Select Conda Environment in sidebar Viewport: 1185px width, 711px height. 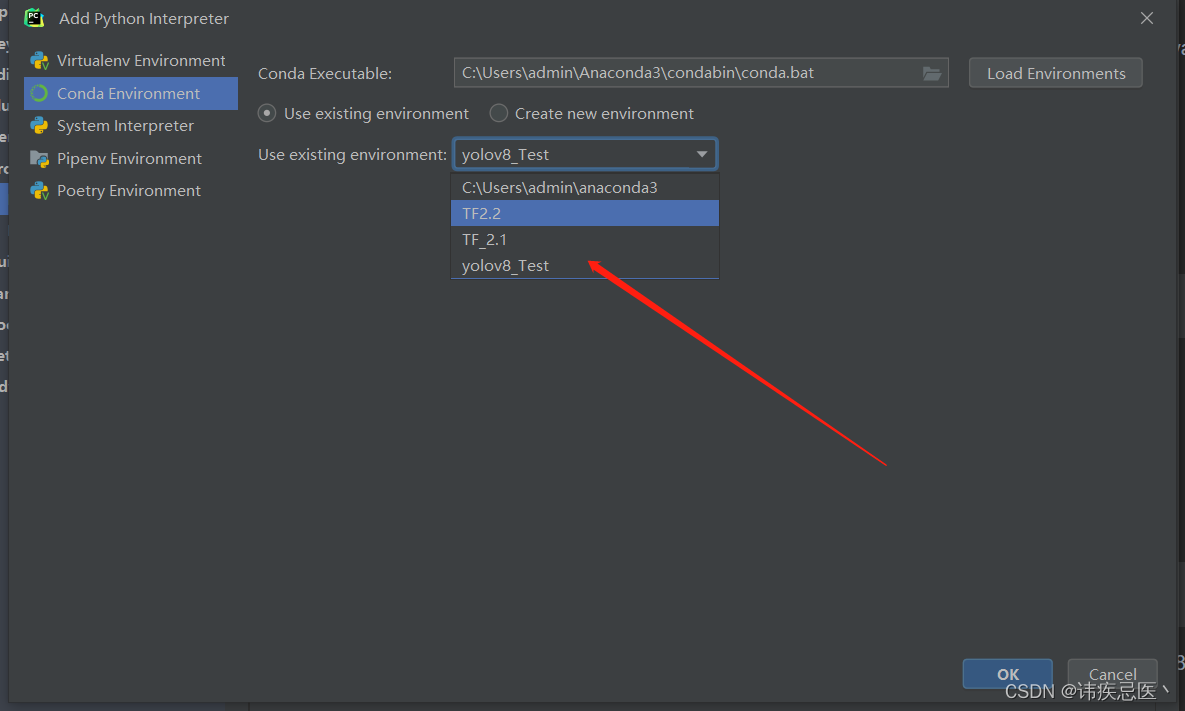(131, 93)
